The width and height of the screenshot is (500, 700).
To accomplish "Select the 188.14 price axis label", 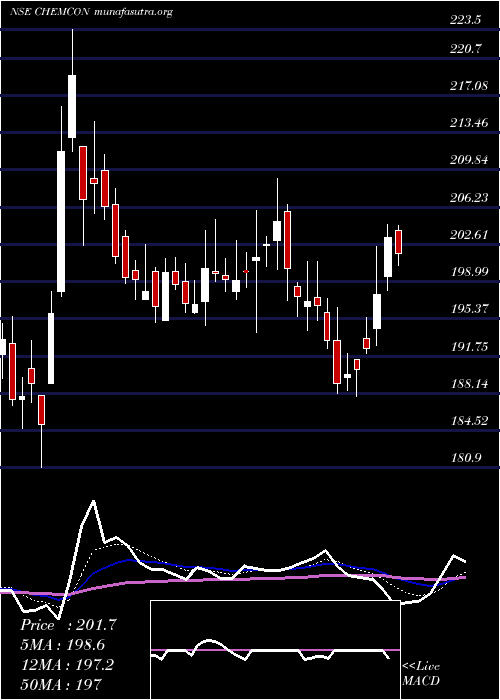I will click(469, 383).
